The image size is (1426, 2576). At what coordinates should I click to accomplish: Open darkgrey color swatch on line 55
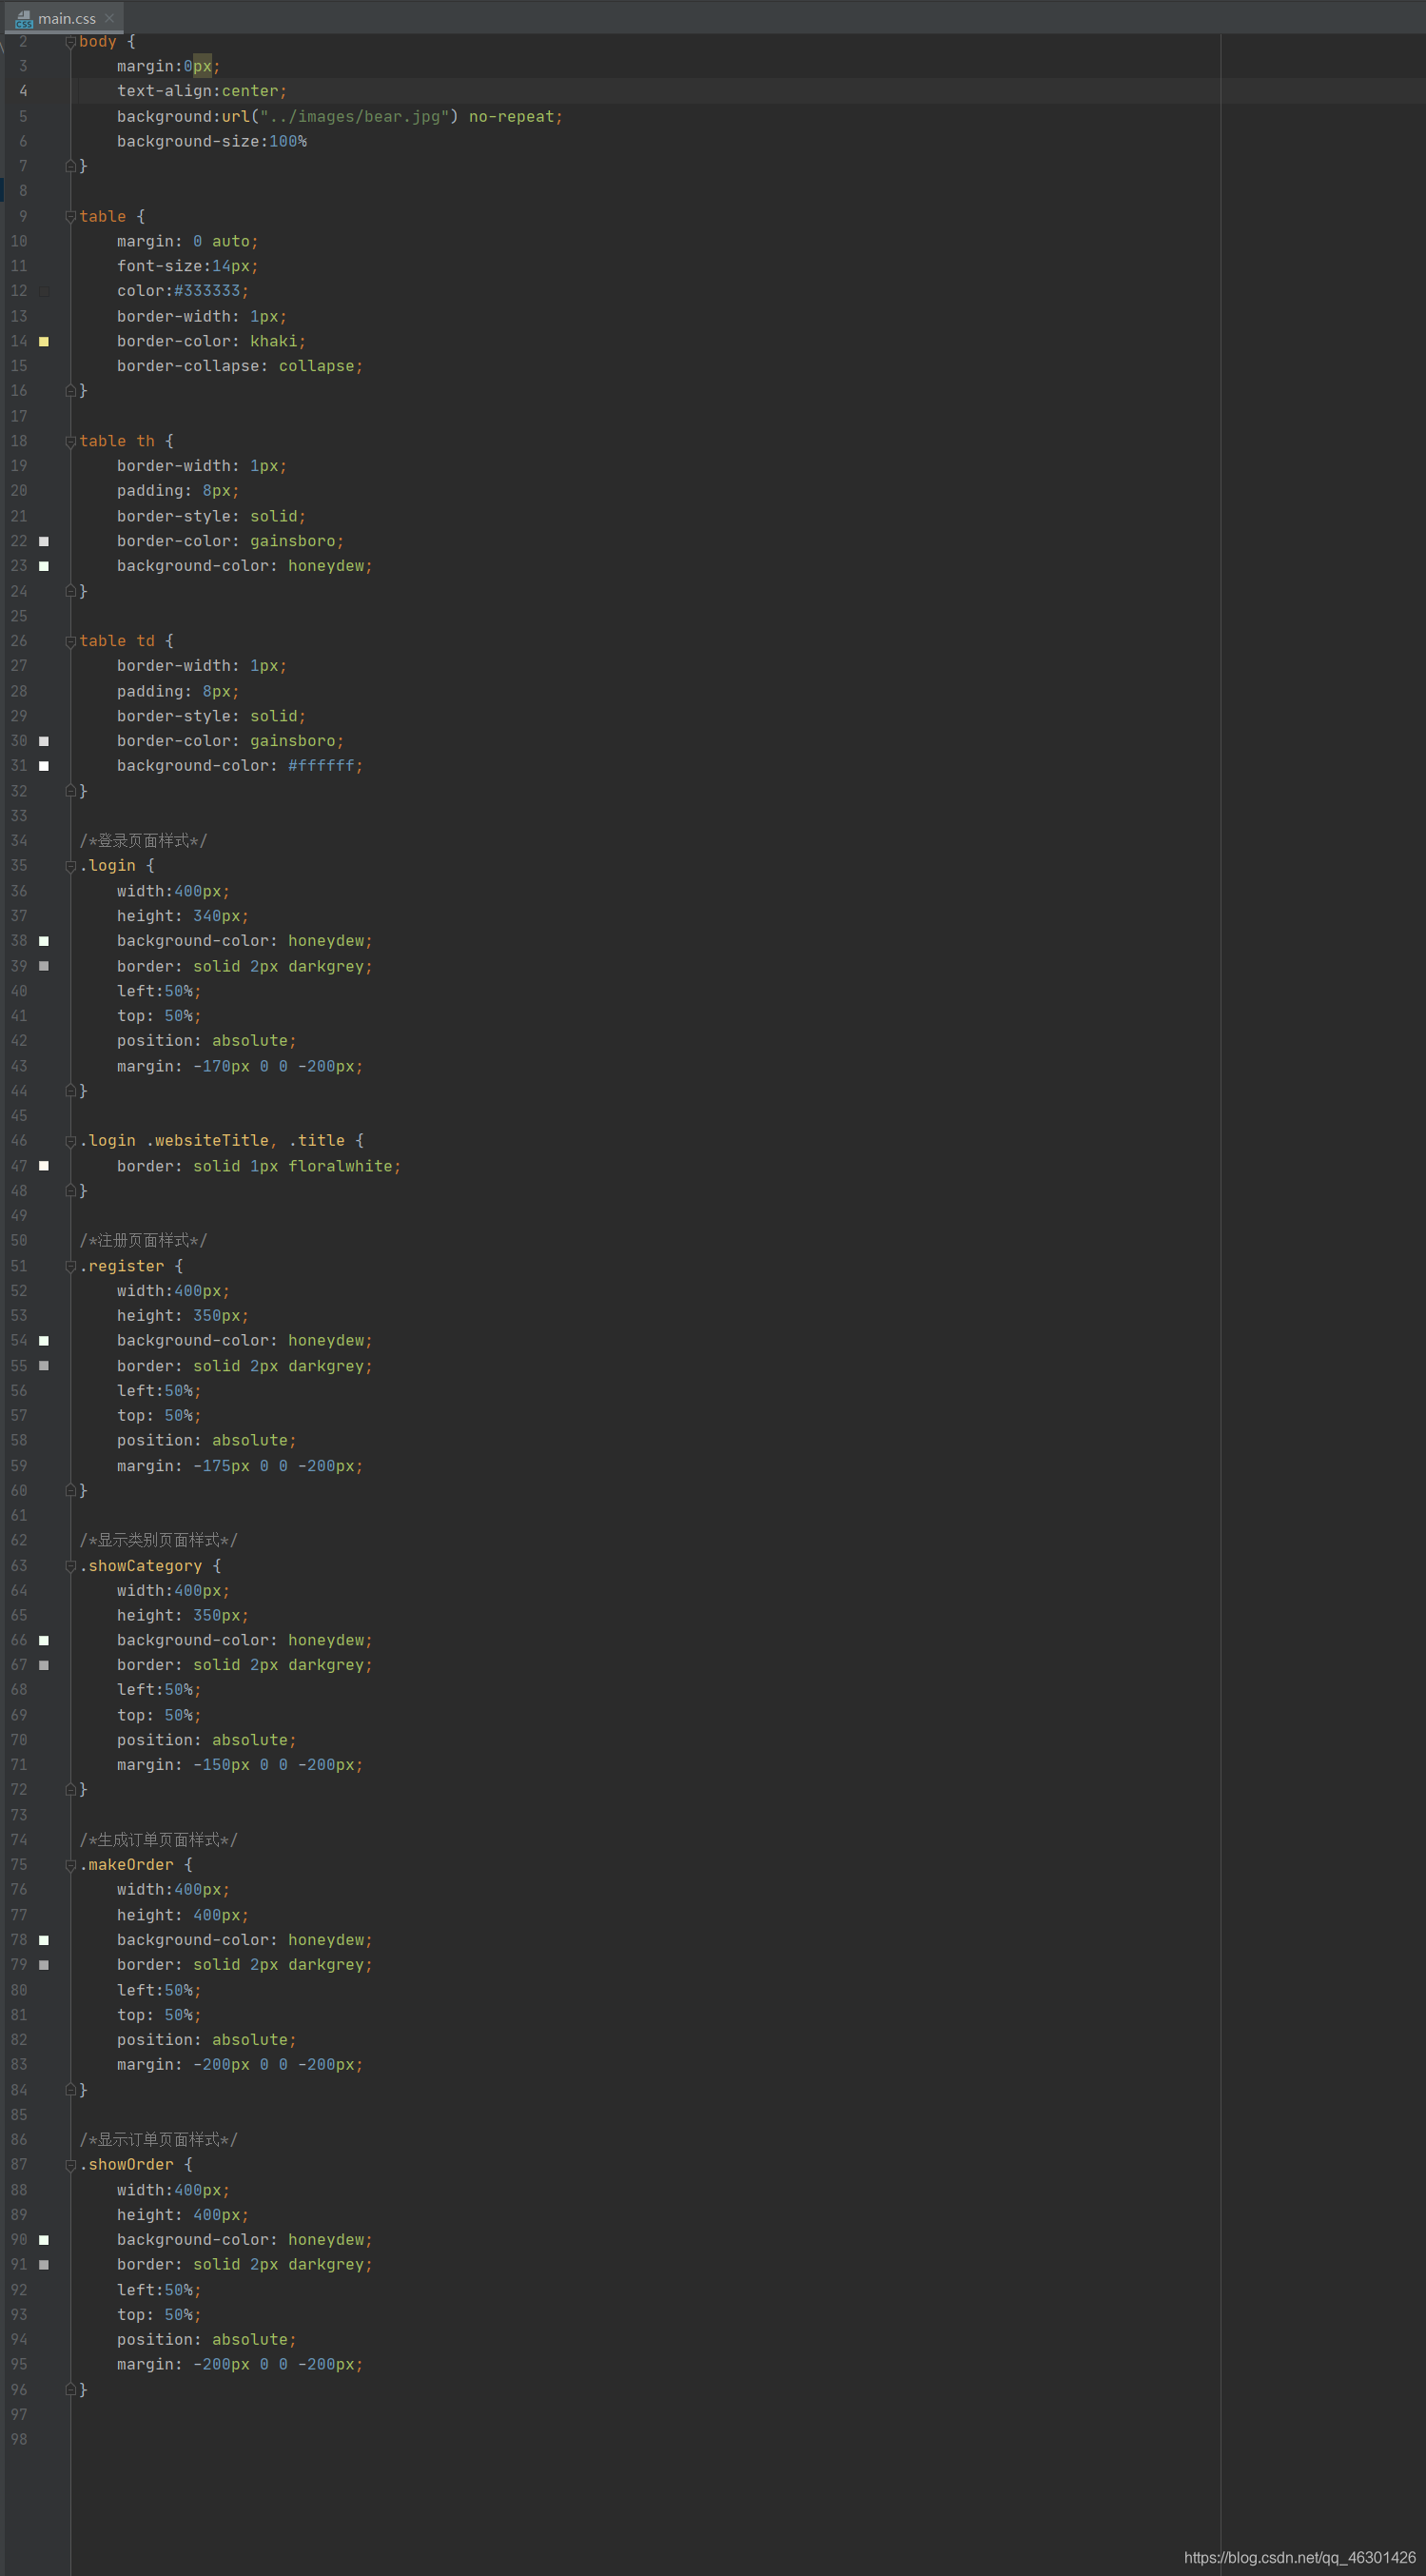pyautogui.click(x=44, y=1366)
